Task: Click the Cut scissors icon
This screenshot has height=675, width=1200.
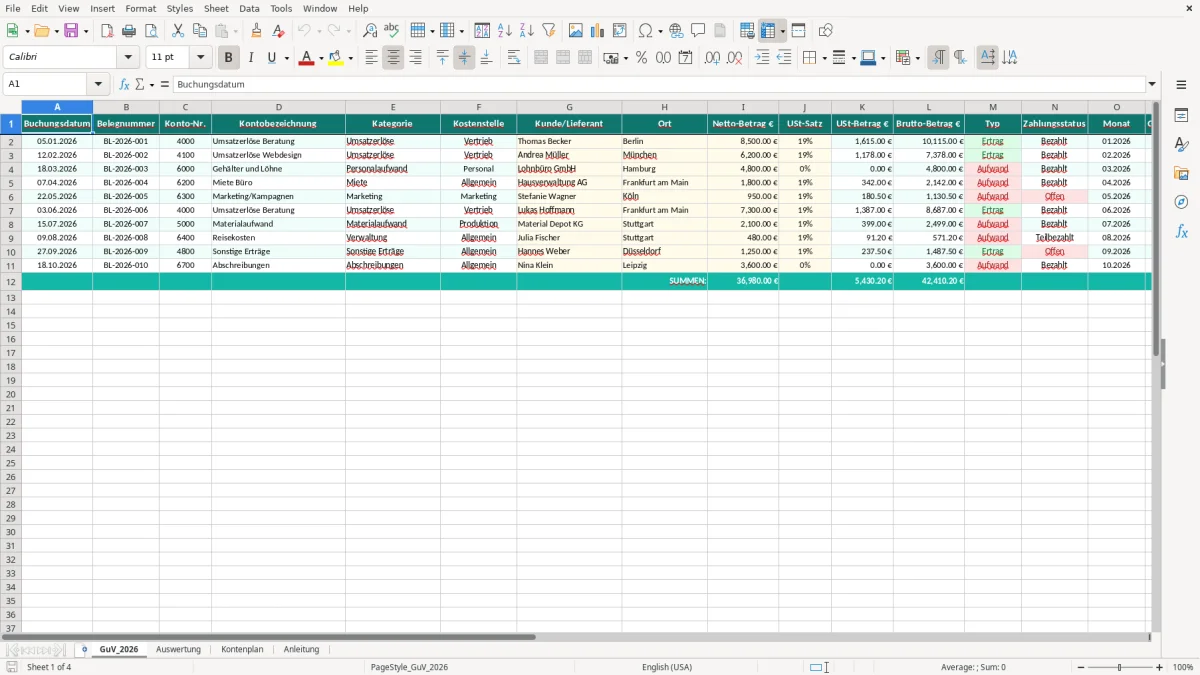Action: click(x=178, y=31)
